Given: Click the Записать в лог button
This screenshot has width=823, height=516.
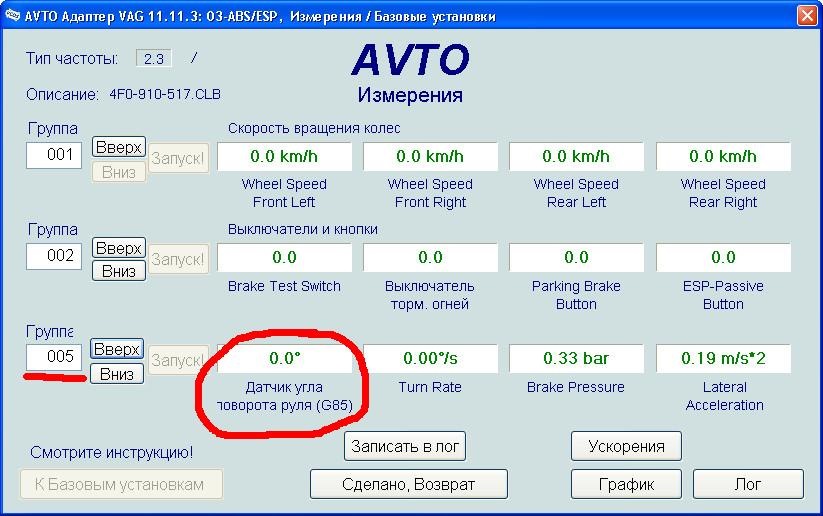Looking at the screenshot, I should (x=405, y=446).
